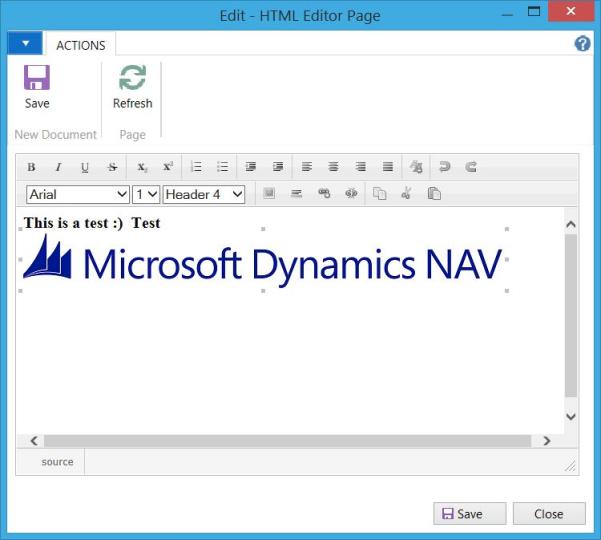Click the Close button
Screen dimensions: 601x540
pyautogui.click(x=549, y=514)
